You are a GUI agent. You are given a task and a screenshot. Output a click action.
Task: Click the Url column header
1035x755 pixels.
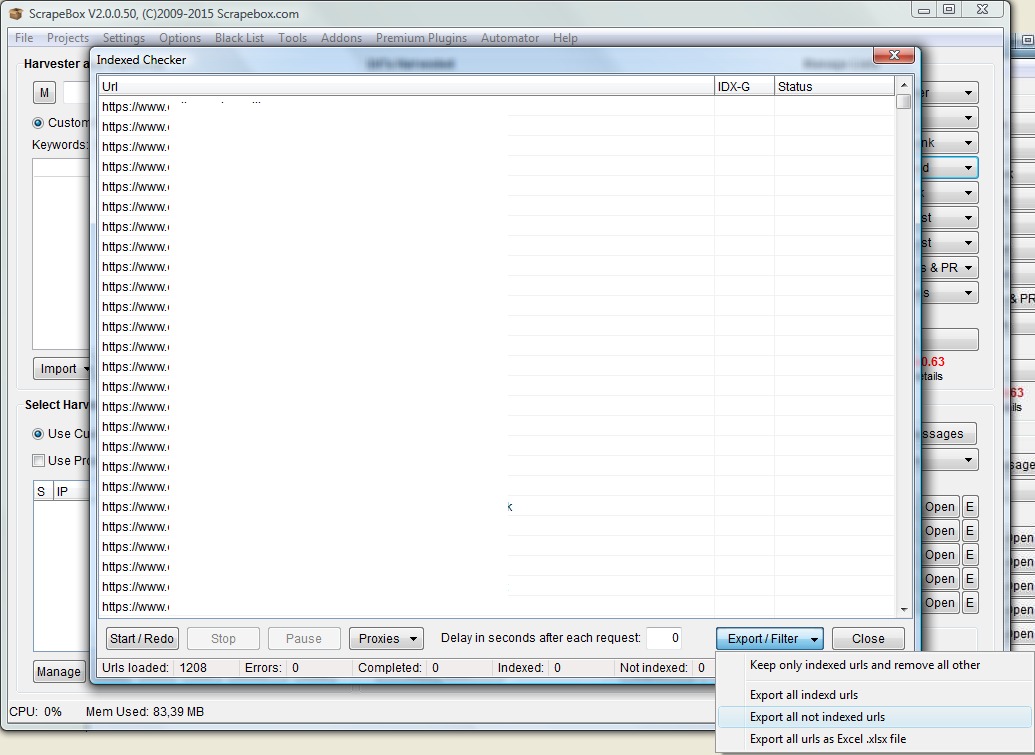click(407, 86)
